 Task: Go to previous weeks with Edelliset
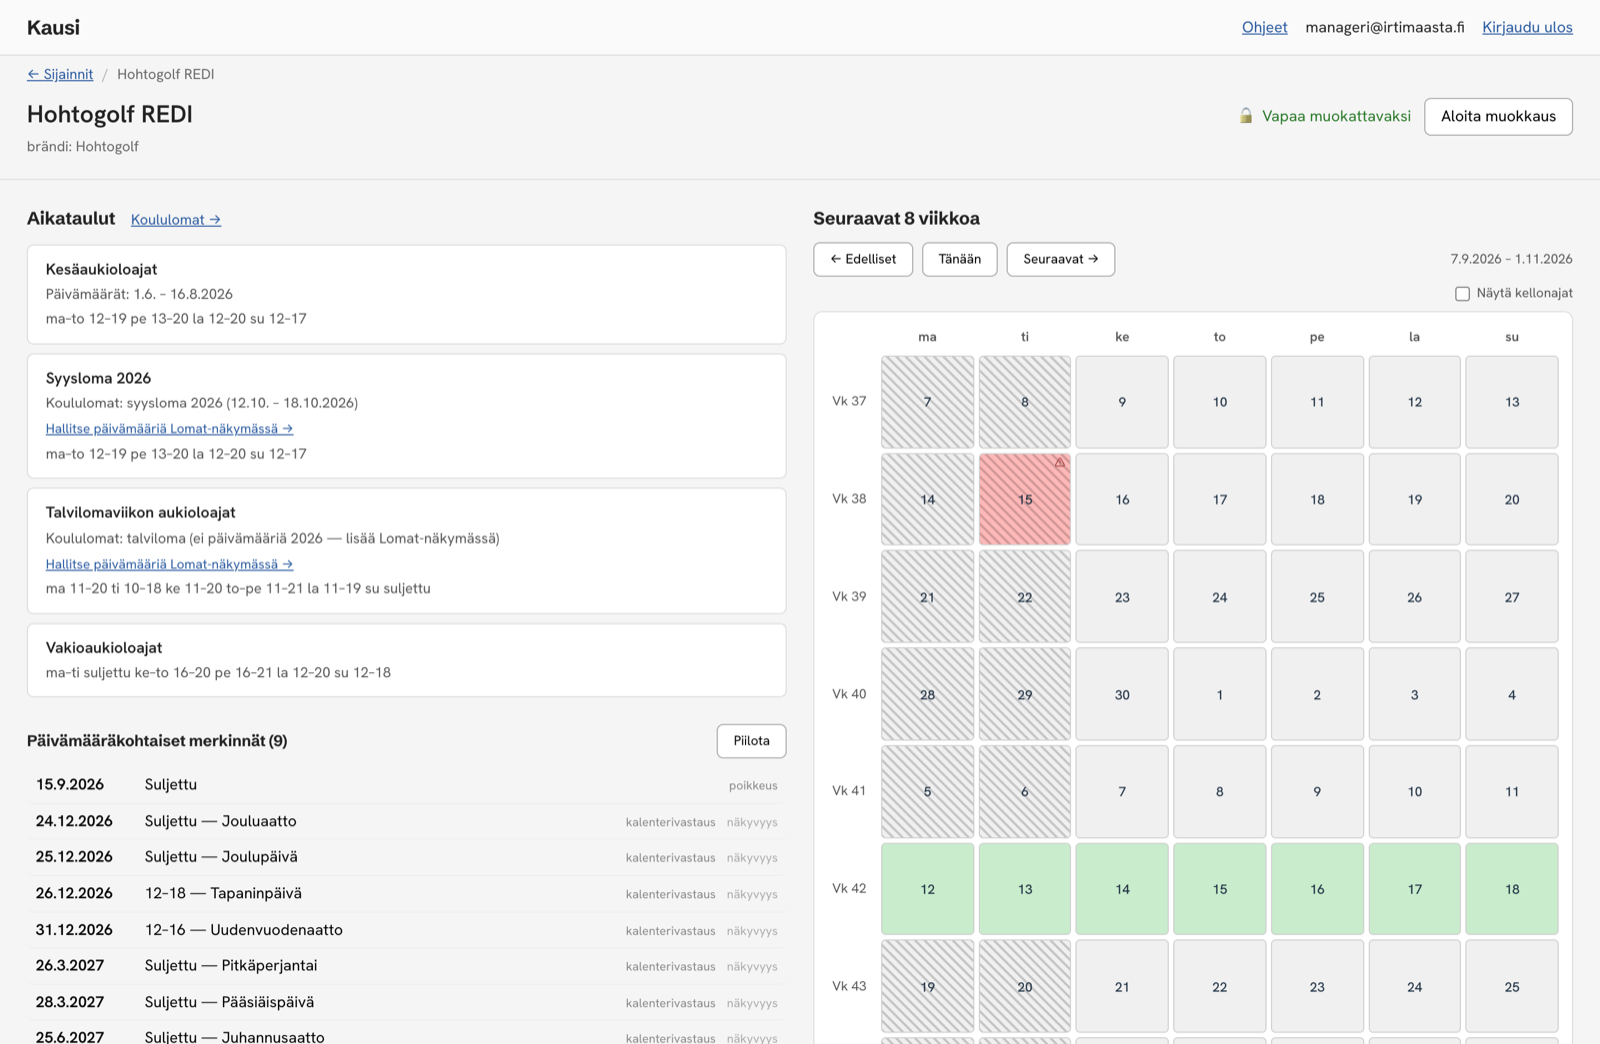pos(863,259)
